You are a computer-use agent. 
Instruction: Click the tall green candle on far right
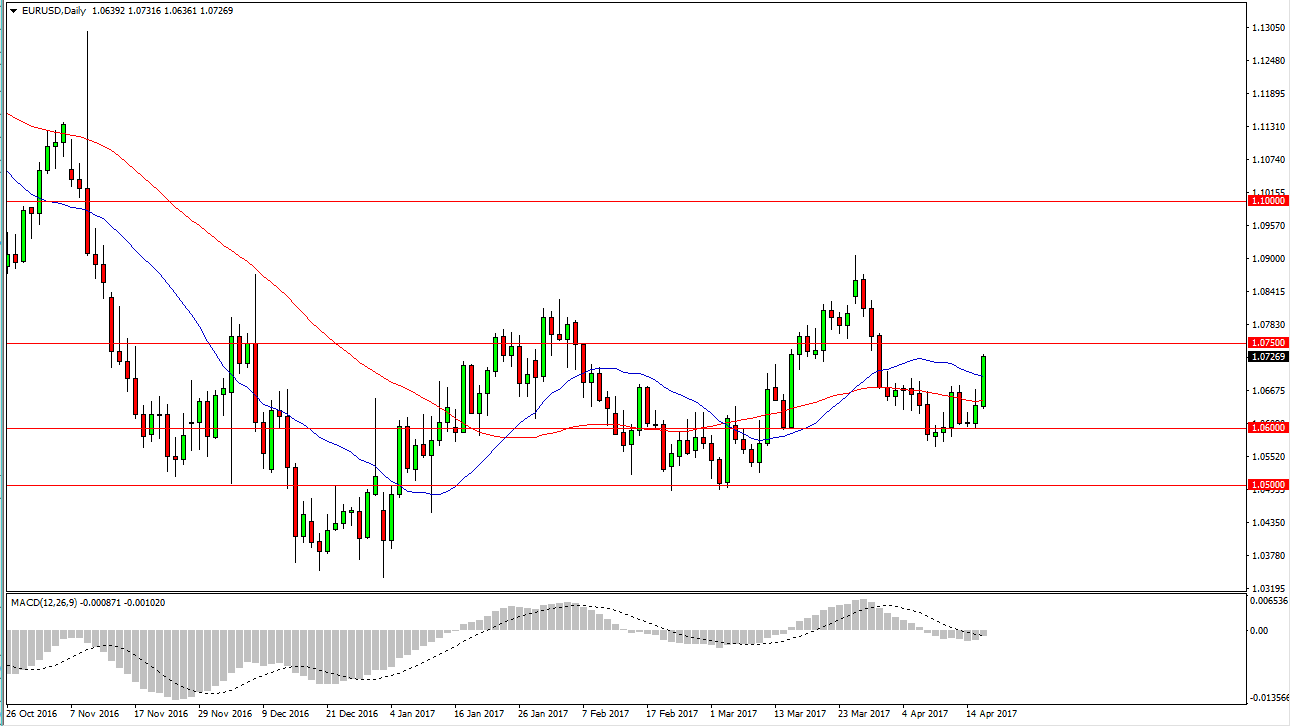(x=982, y=380)
